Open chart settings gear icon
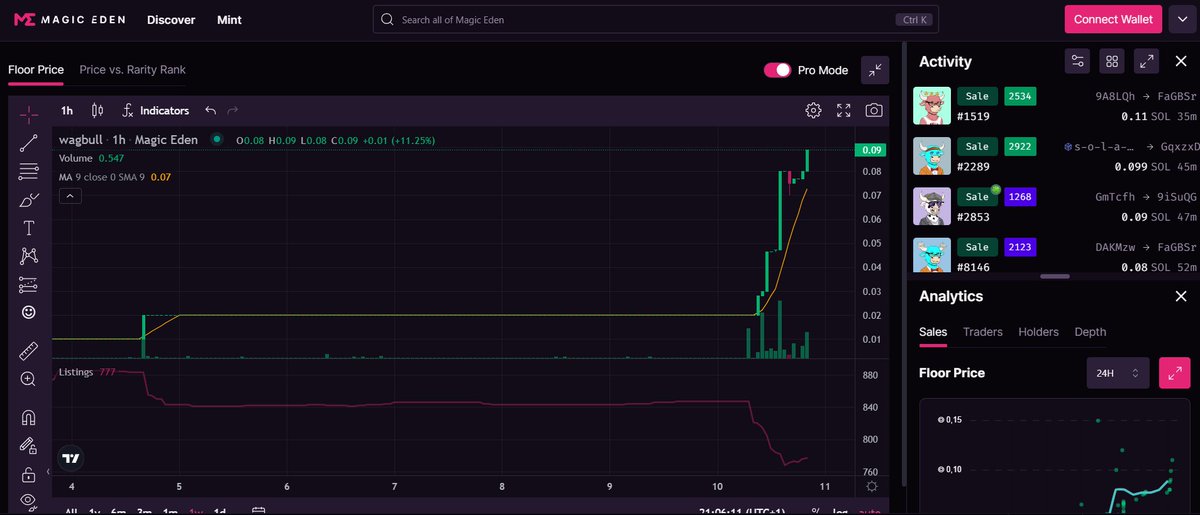Screen dimensions: 1200x515 coord(814,110)
